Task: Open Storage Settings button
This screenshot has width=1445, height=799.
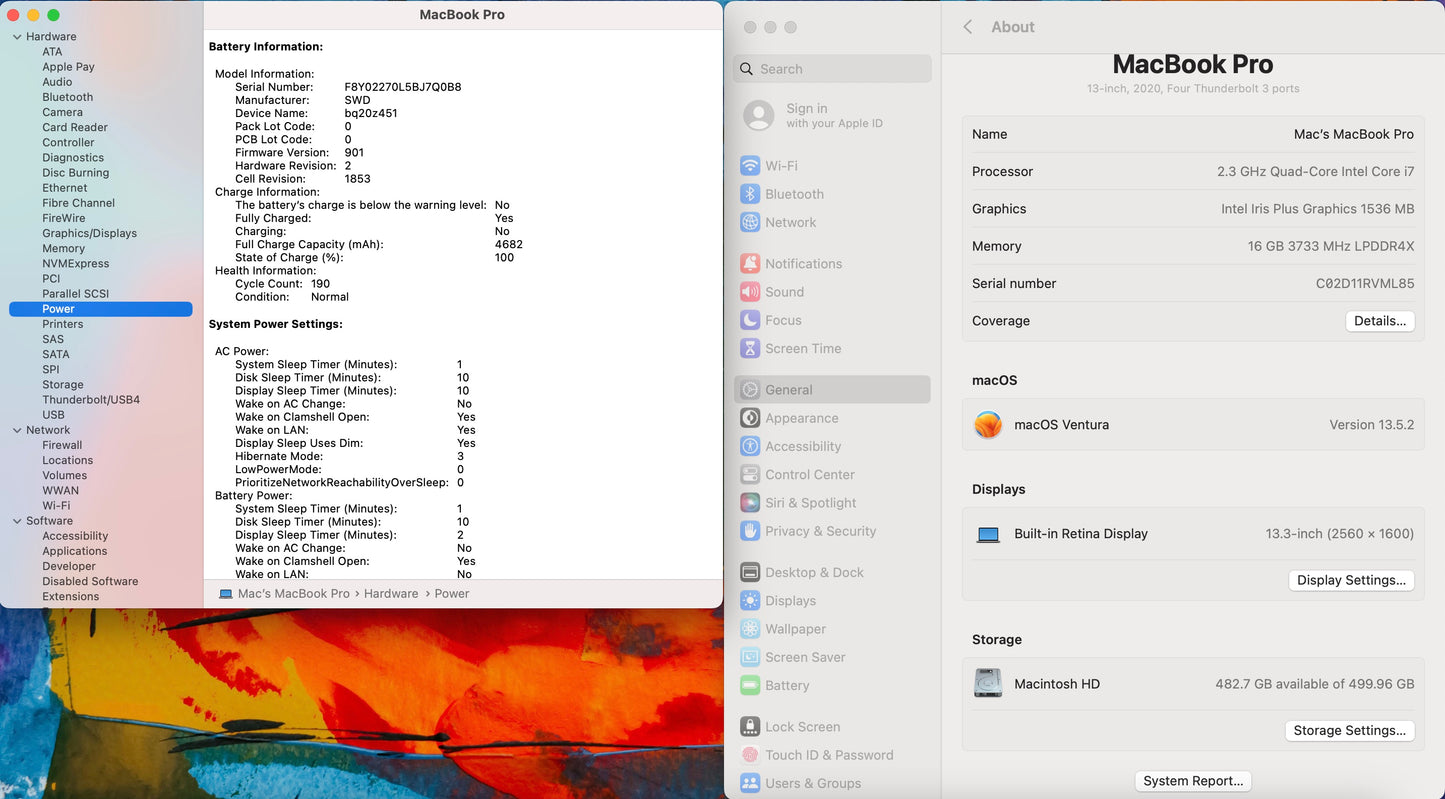Action: (x=1349, y=731)
